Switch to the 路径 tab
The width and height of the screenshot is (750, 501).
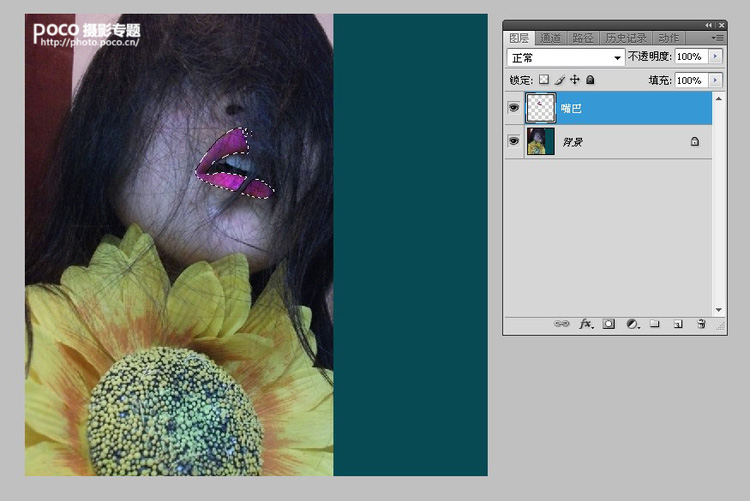(583, 38)
